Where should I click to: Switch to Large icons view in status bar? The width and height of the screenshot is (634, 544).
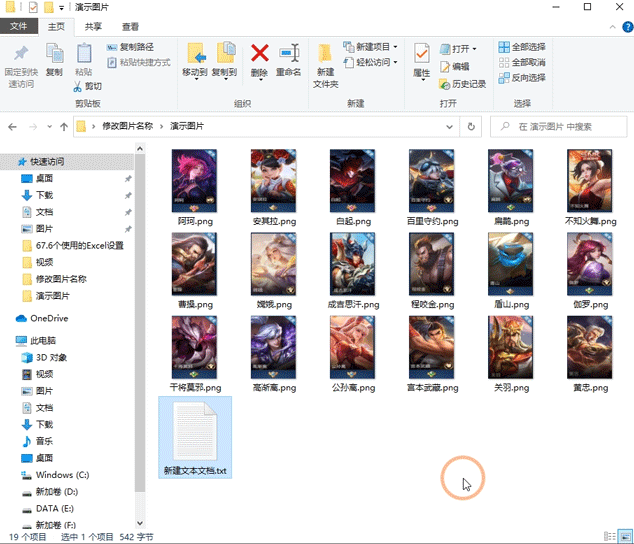pos(626,537)
